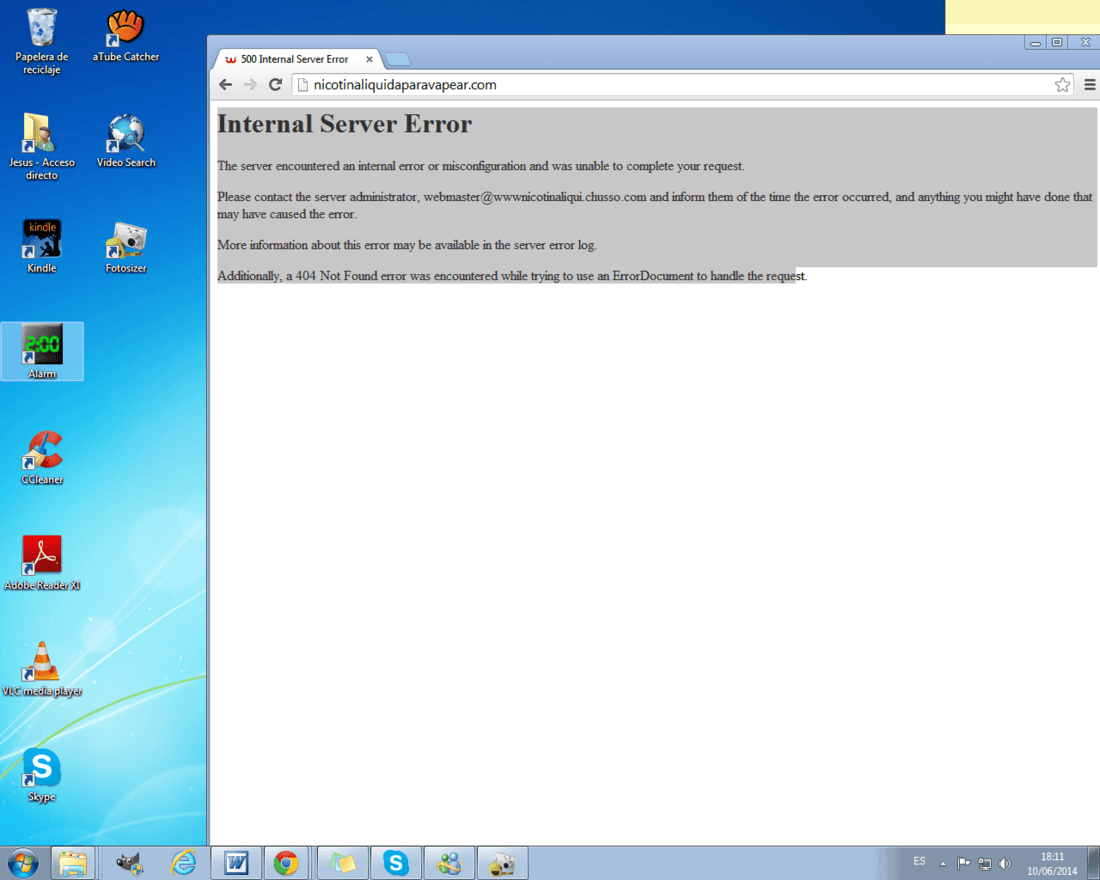Open the volume speaker tray icon
Image resolution: width=1100 pixels, height=880 pixels.
point(1005,864)
